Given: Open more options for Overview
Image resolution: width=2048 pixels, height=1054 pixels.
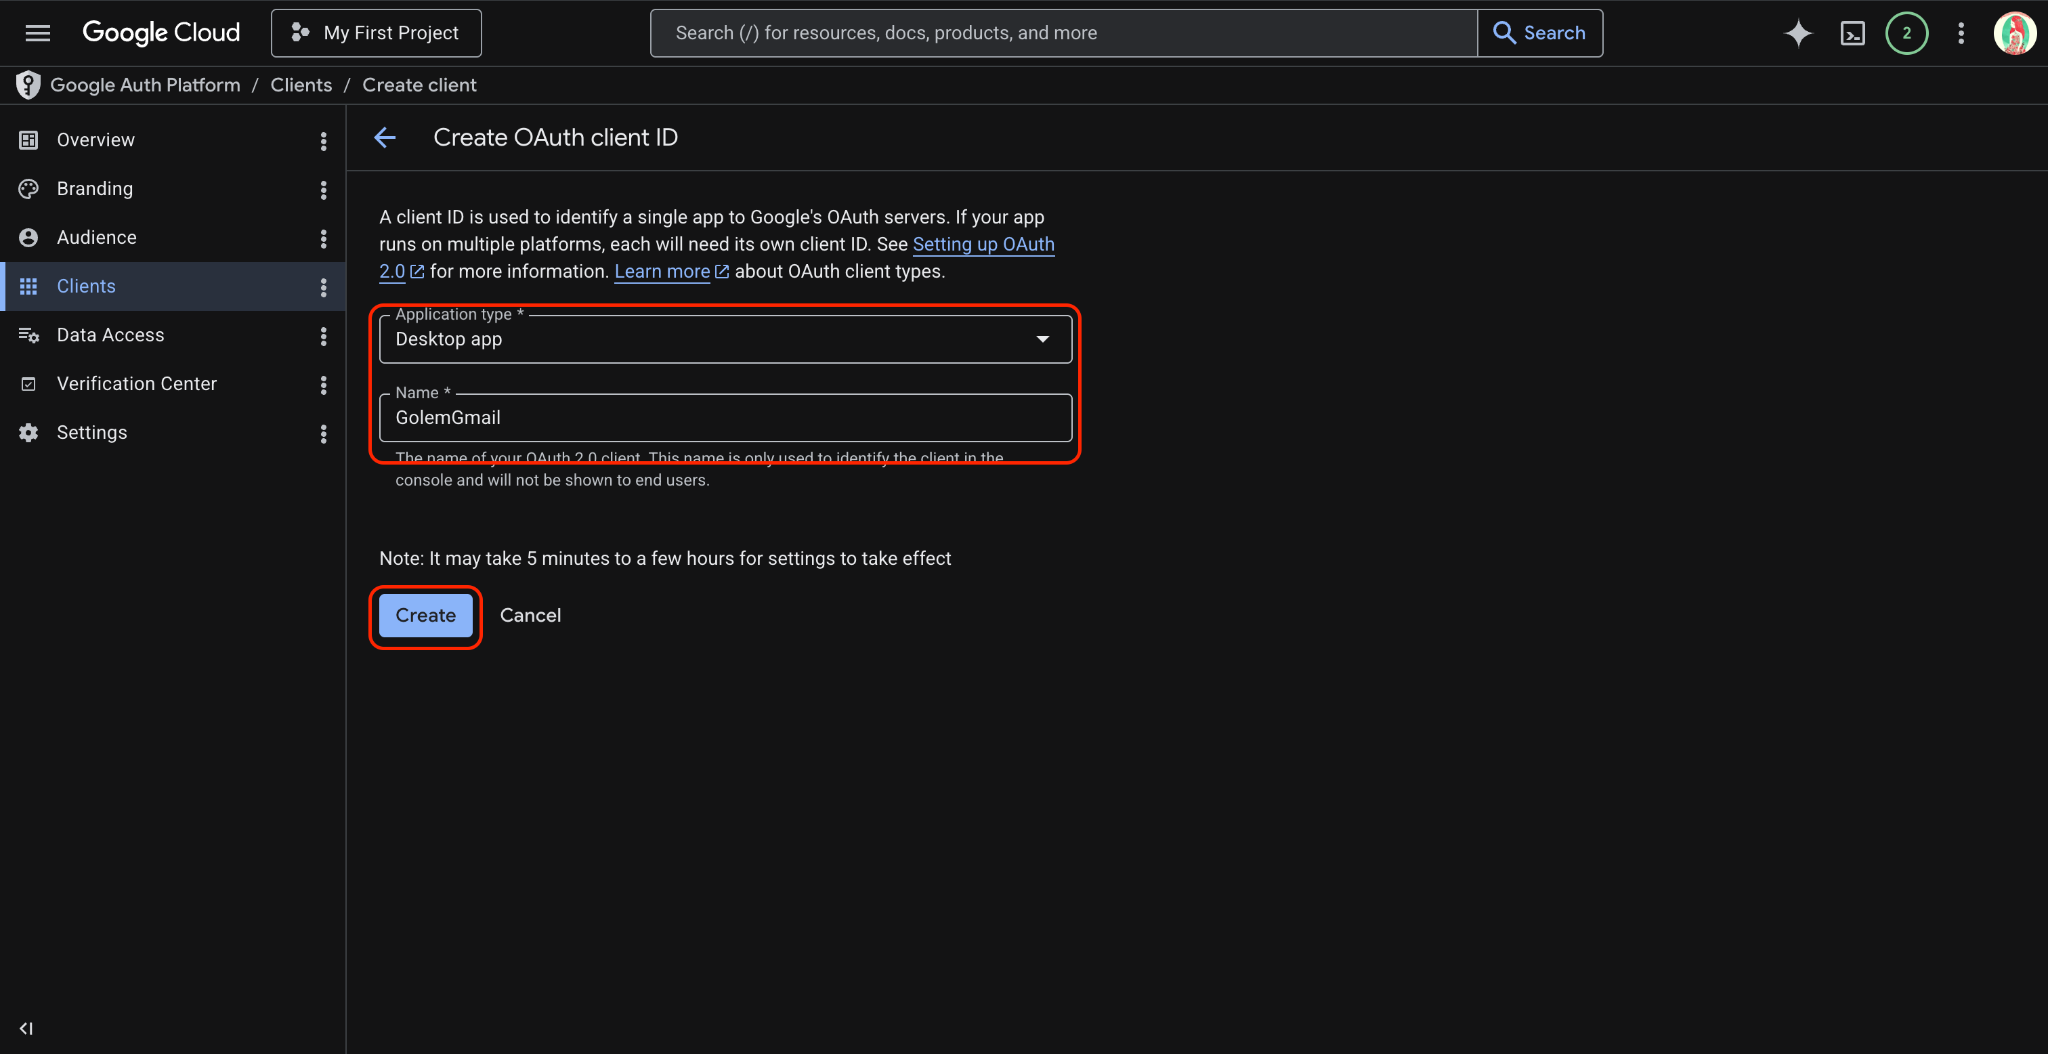Looking at the screenshot, I should (x=323, y=141).
